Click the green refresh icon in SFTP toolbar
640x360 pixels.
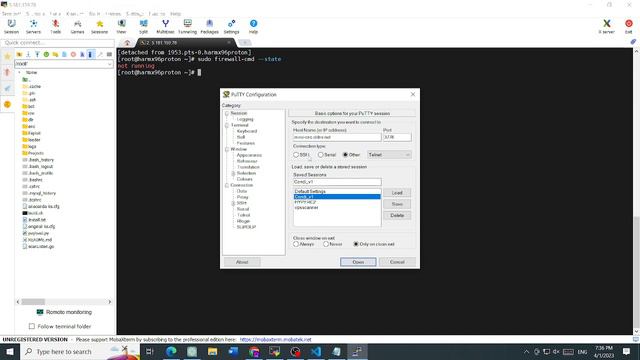(46, 54)
